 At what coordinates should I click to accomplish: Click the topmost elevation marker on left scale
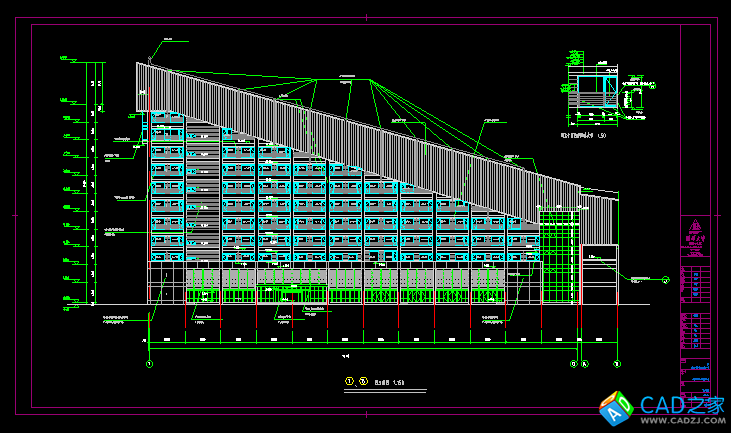[66, 59]
